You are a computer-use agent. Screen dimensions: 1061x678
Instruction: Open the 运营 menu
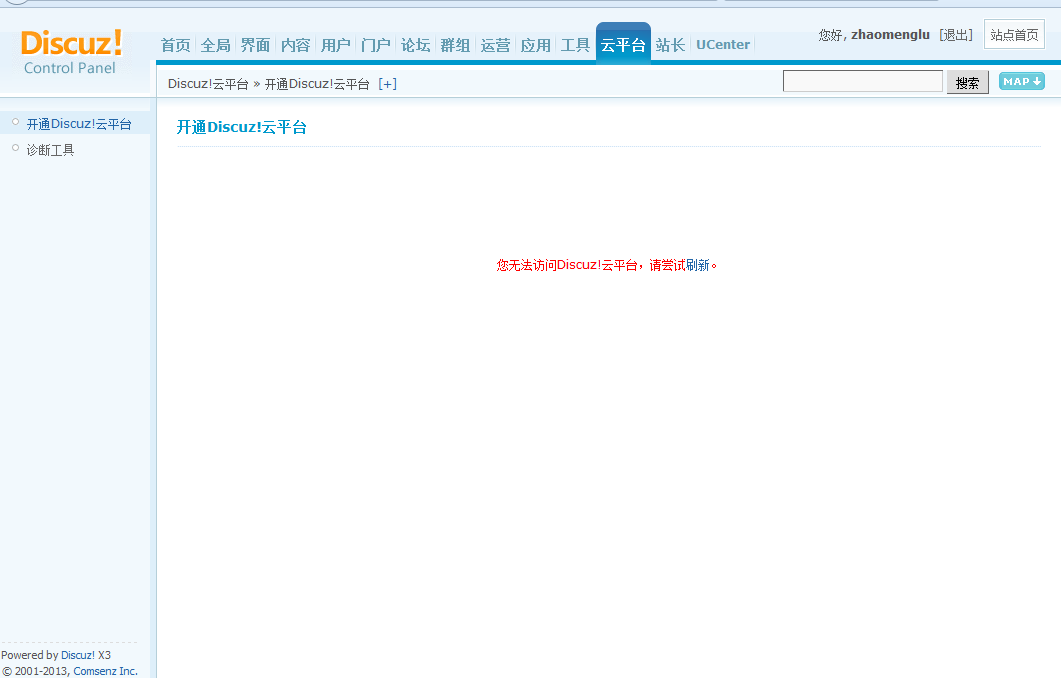tap(495, 45)
